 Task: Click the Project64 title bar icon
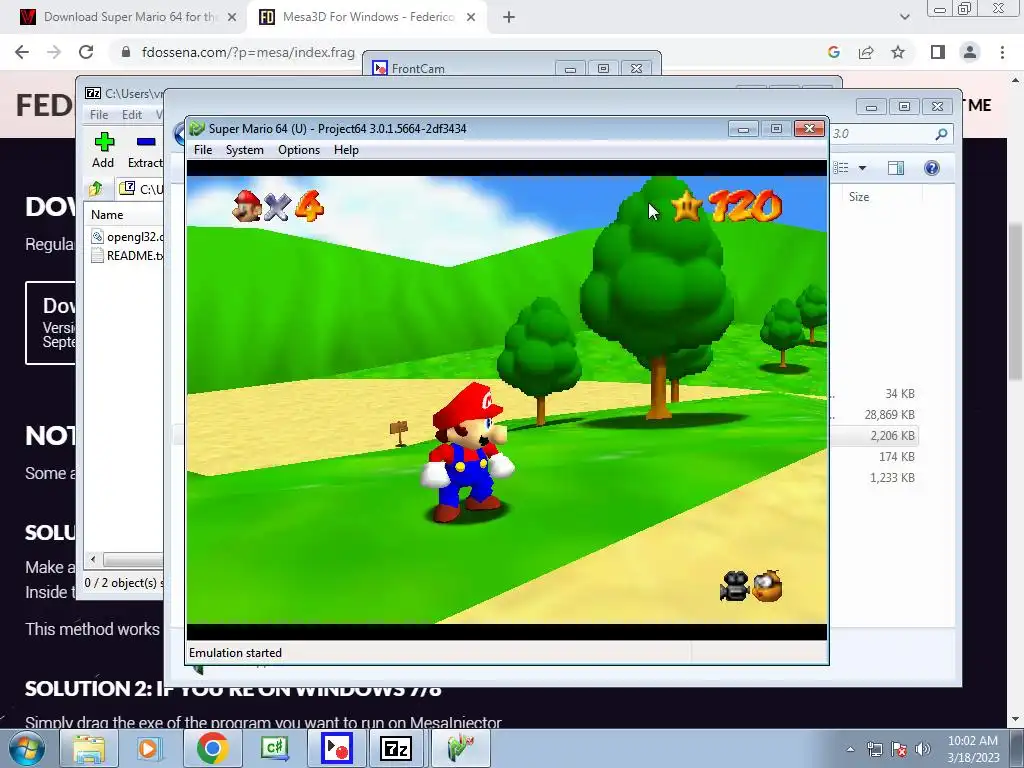point(197,129)
